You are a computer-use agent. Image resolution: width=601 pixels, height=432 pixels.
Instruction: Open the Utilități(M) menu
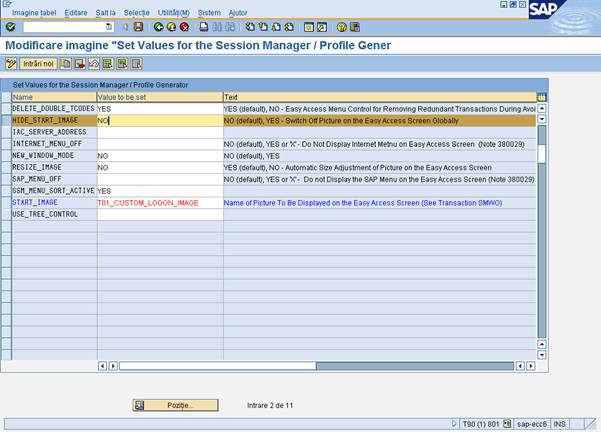click(x=174, y=13)
